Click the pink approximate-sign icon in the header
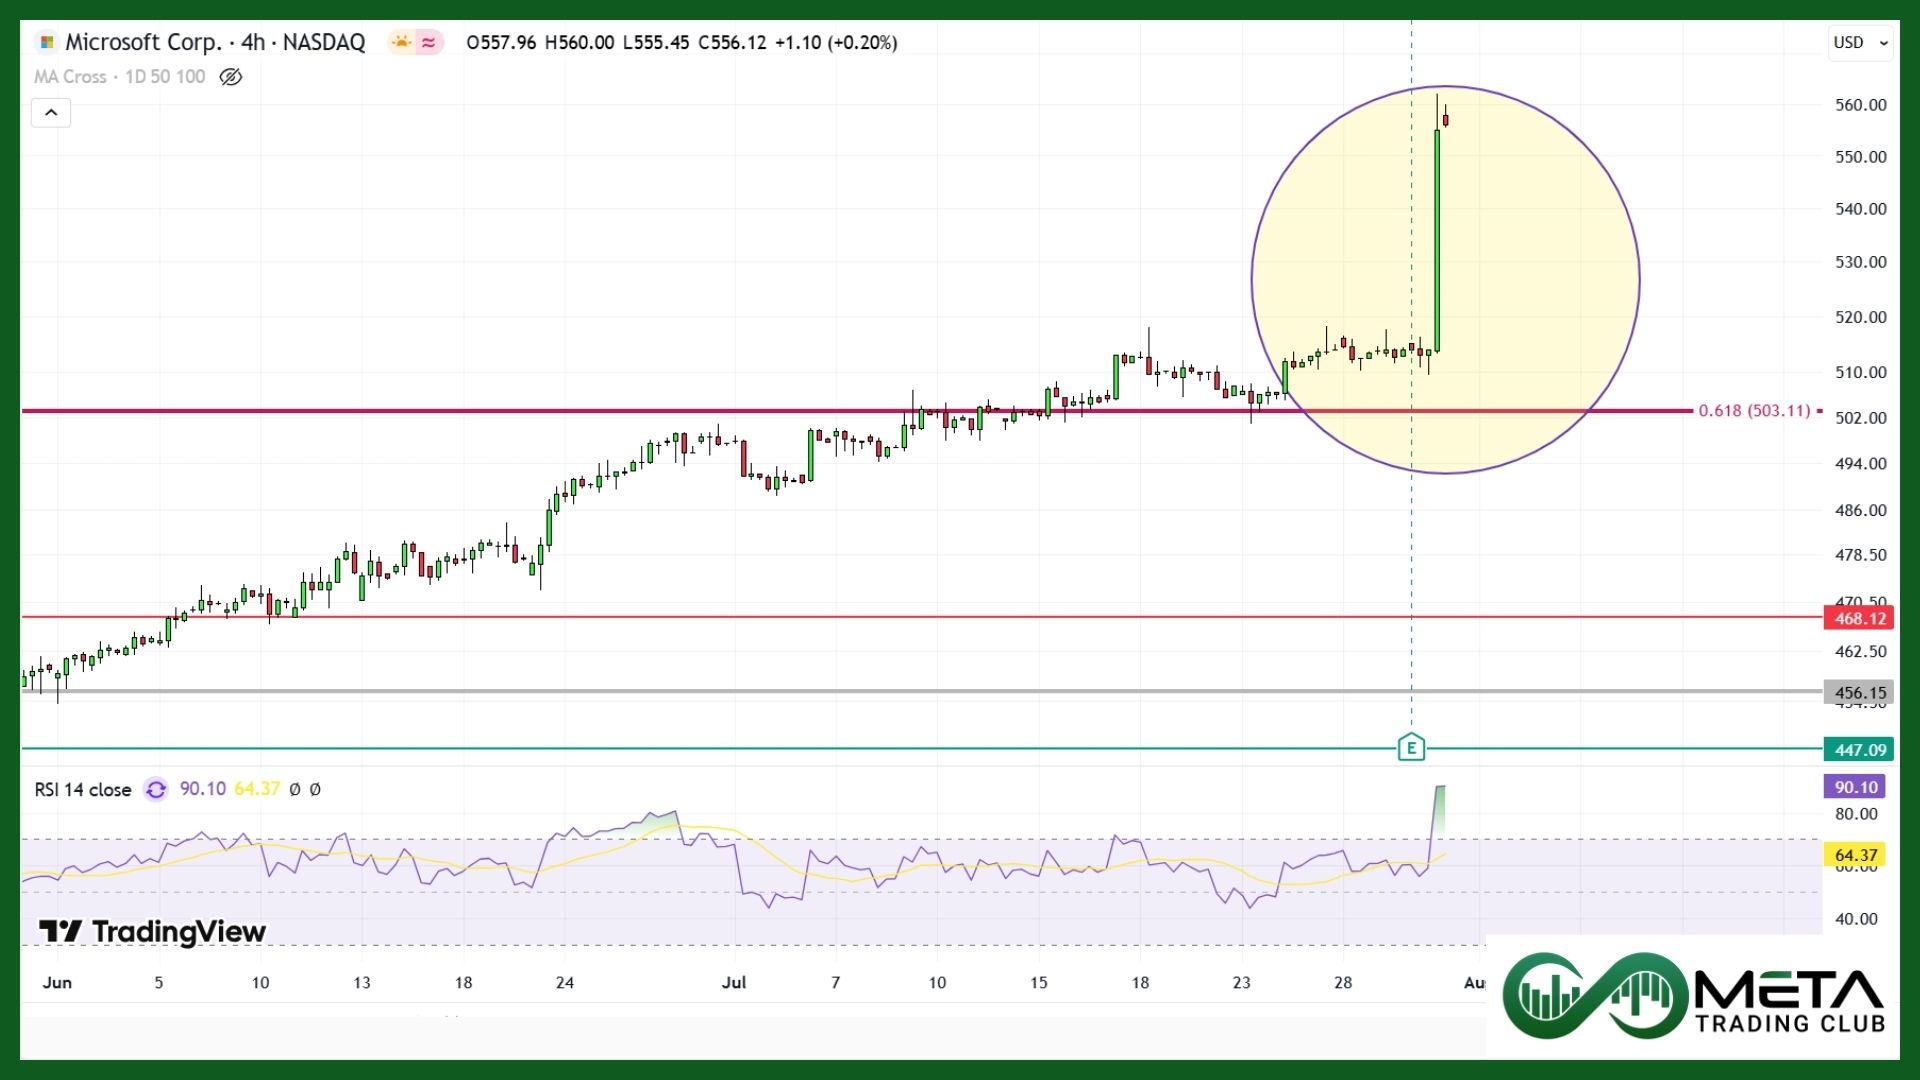1920x1080 pixels. [429, 42]
